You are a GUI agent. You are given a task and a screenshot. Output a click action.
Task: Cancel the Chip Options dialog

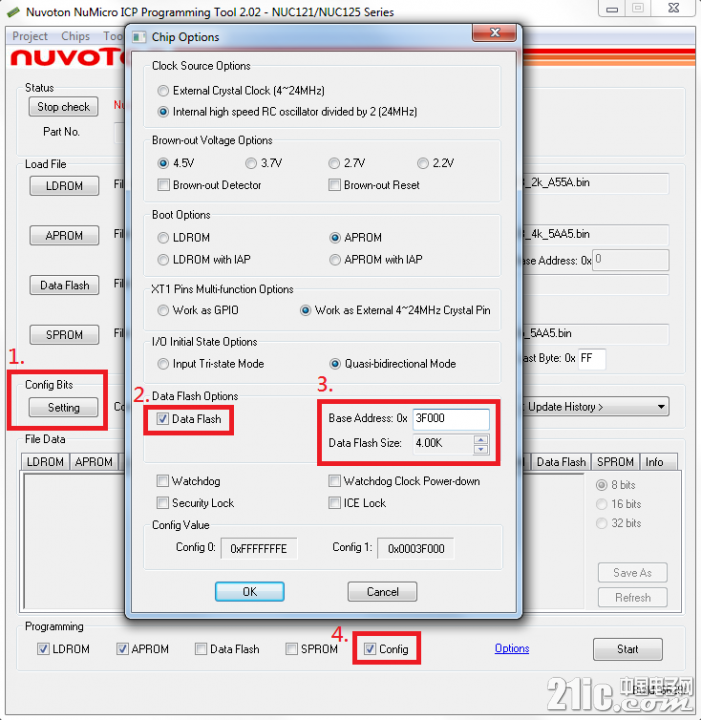(x=382, y=591)
